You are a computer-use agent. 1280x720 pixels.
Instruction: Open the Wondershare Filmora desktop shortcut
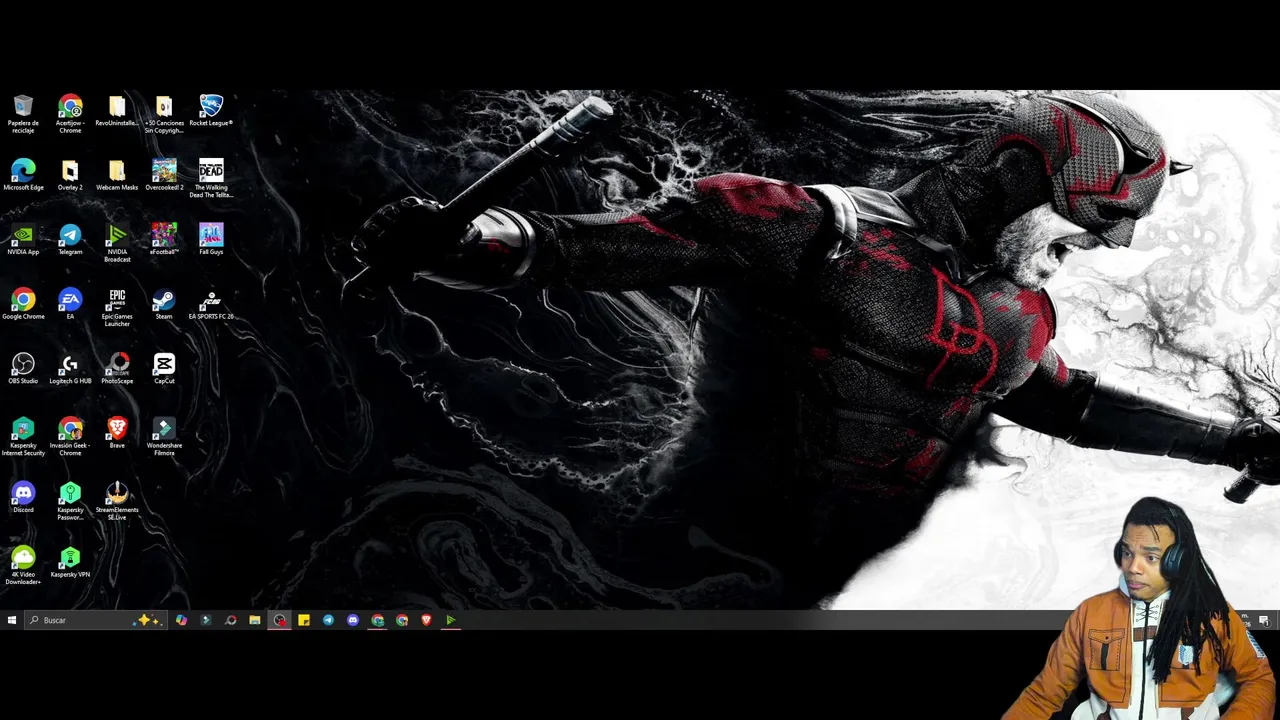pyautogui.click(x=164, y=437)
